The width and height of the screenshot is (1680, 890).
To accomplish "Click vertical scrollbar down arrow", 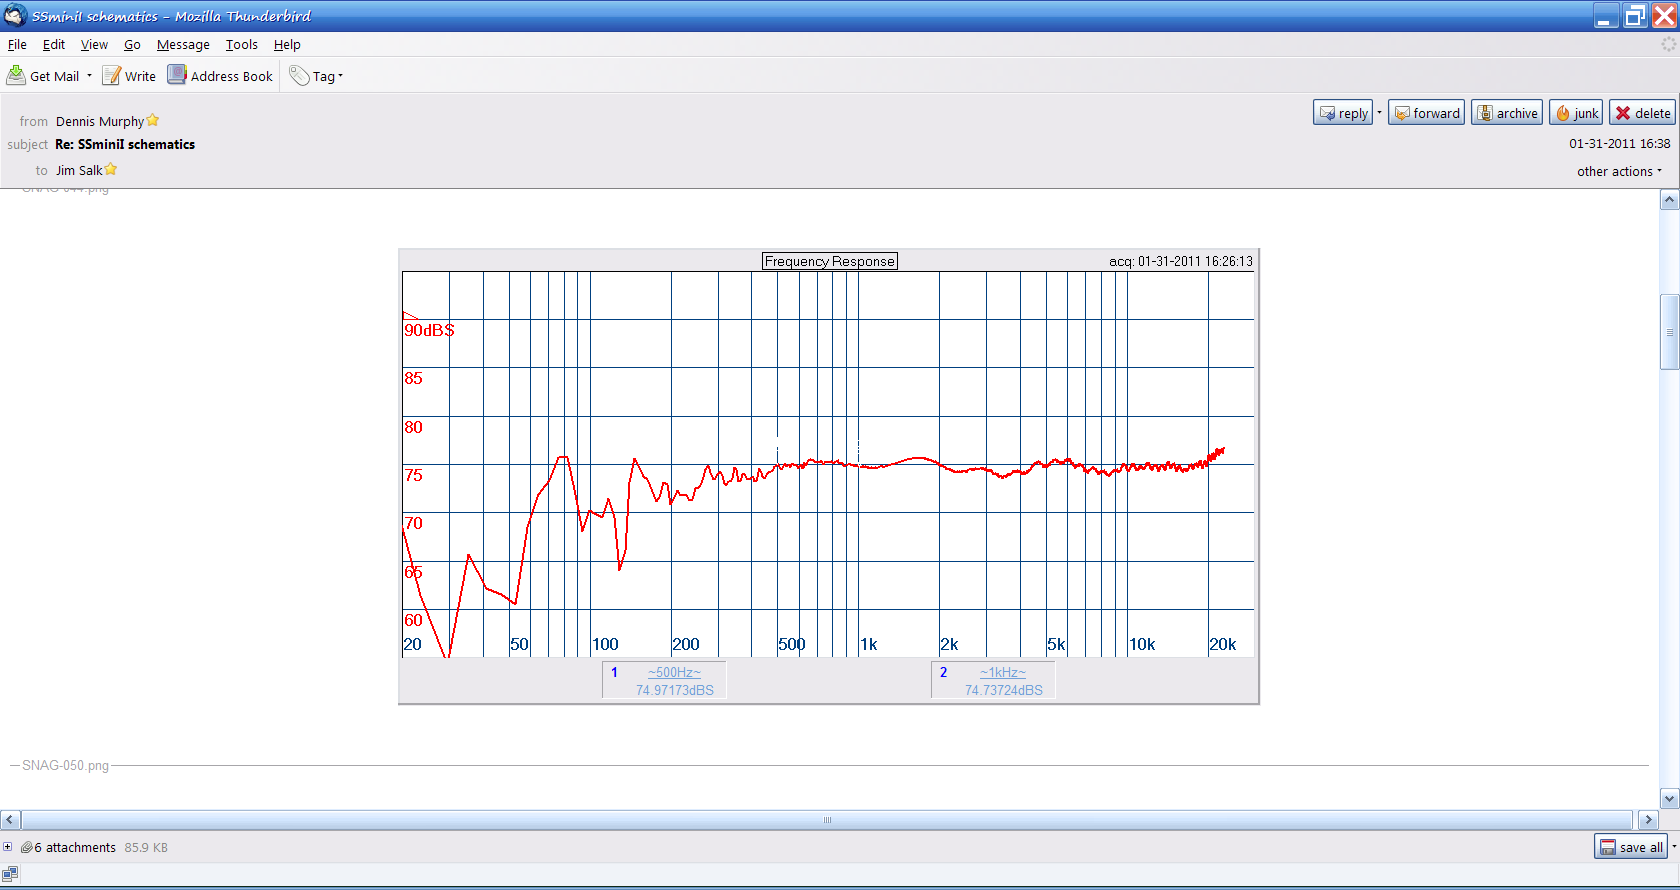I will point(1669,799).
